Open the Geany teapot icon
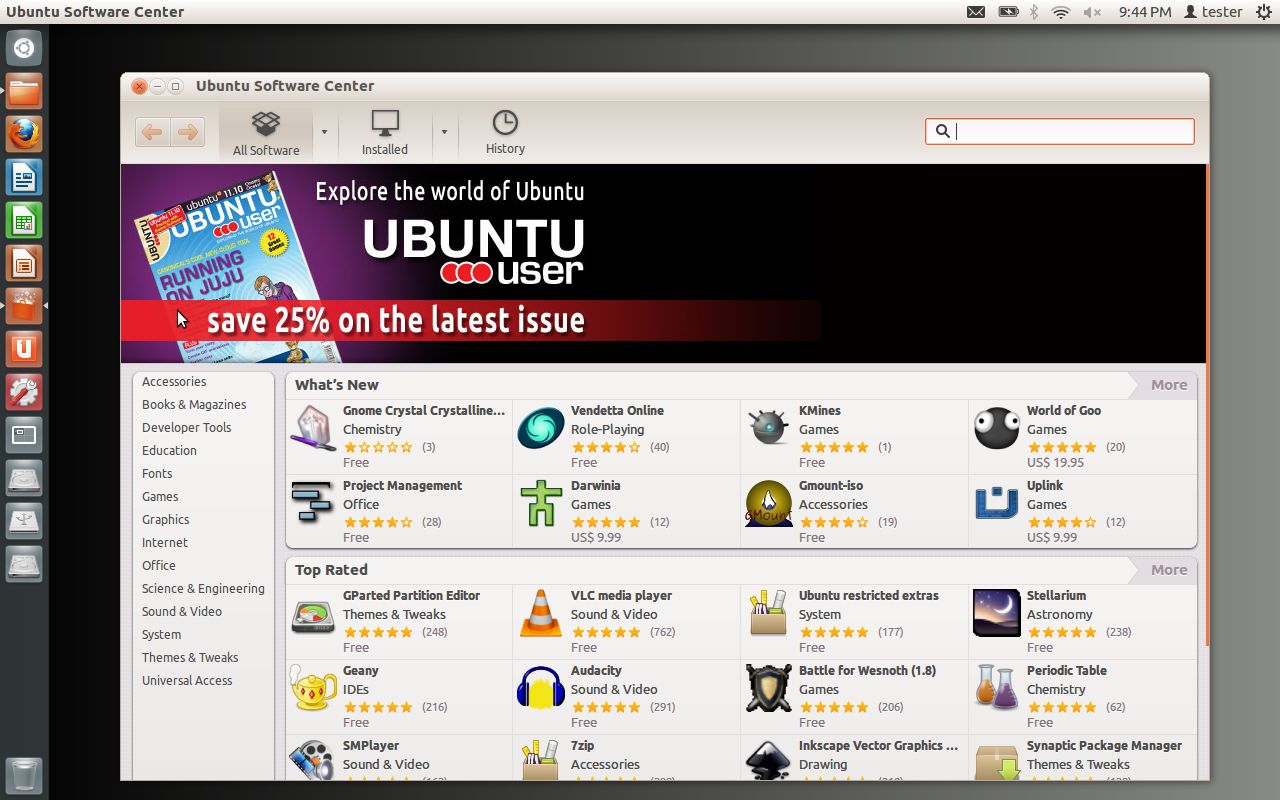The height and width of the screenshot is (800, 1280). [x=313, y=689]
